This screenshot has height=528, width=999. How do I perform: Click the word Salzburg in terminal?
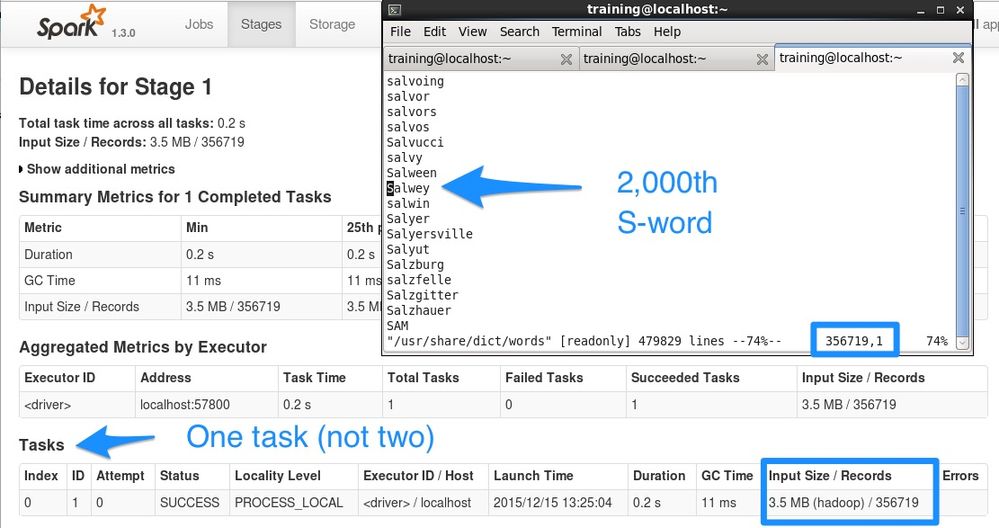coord(415,265)
